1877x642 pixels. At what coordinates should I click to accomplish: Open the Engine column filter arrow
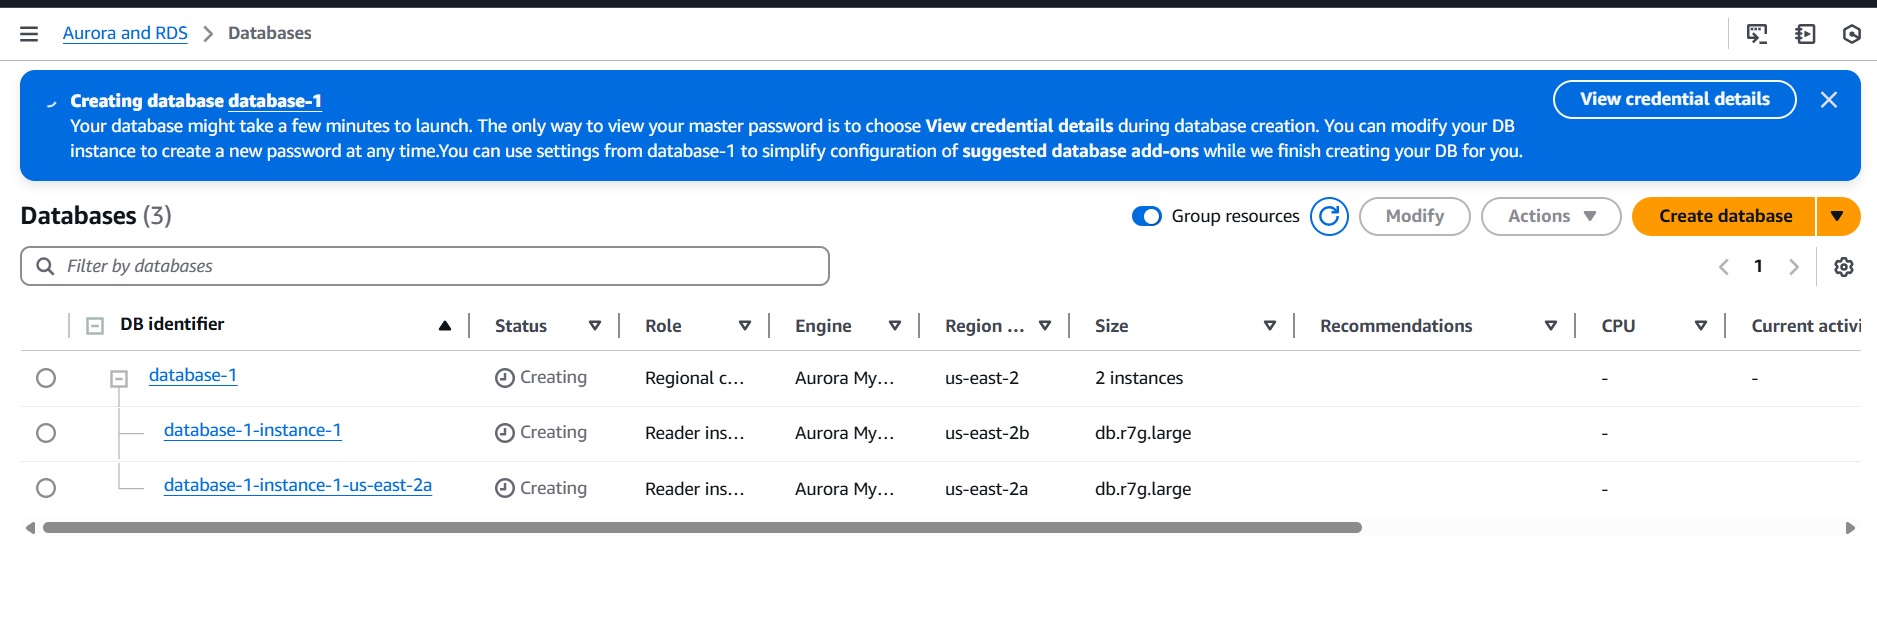click(895, 326)
